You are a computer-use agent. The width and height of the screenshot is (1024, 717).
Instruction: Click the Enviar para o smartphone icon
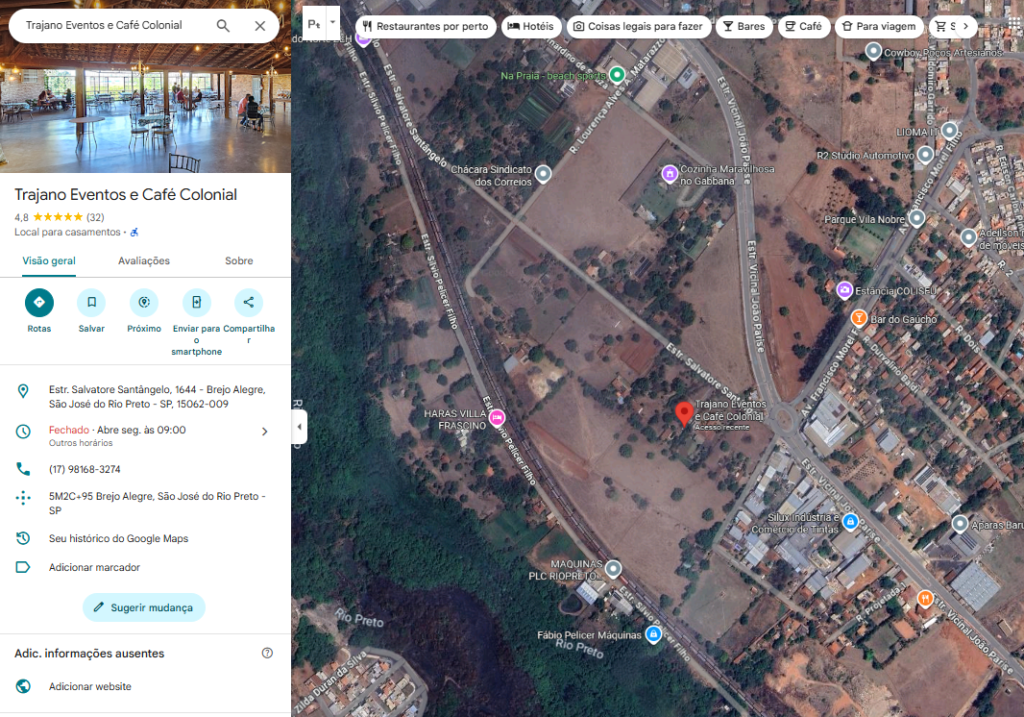[196, 302]
